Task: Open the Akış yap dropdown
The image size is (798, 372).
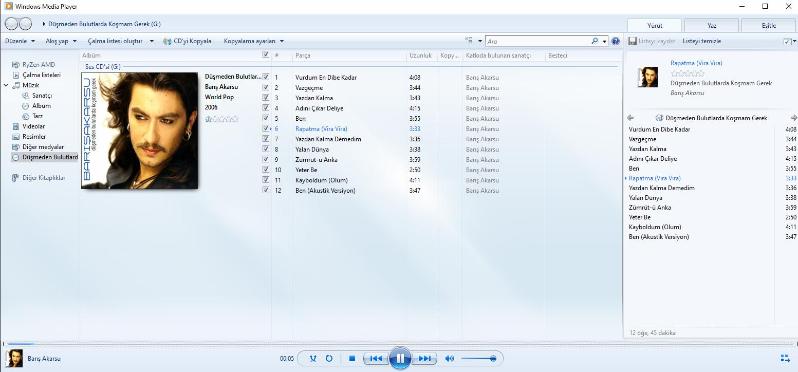Action: pos(61,41)
